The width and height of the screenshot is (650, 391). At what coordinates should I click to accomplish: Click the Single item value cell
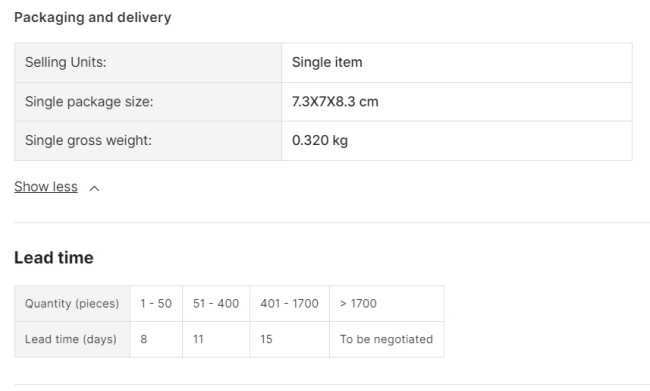pyautogui.click(x=457, y=62)
